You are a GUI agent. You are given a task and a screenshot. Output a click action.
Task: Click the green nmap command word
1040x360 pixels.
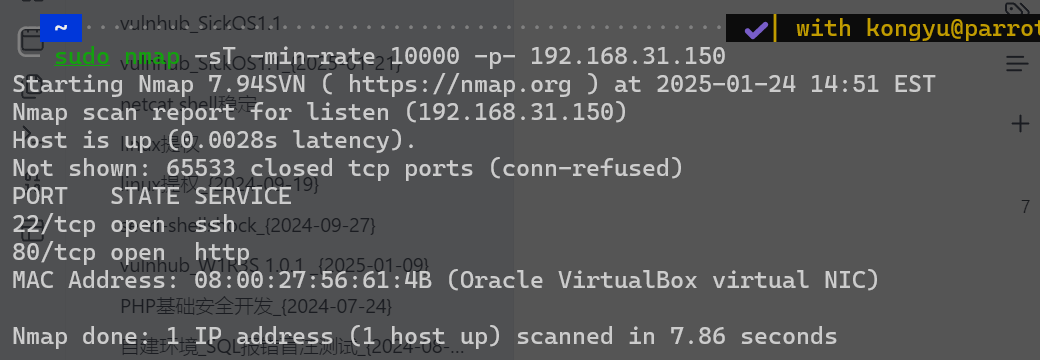(152, 57)
